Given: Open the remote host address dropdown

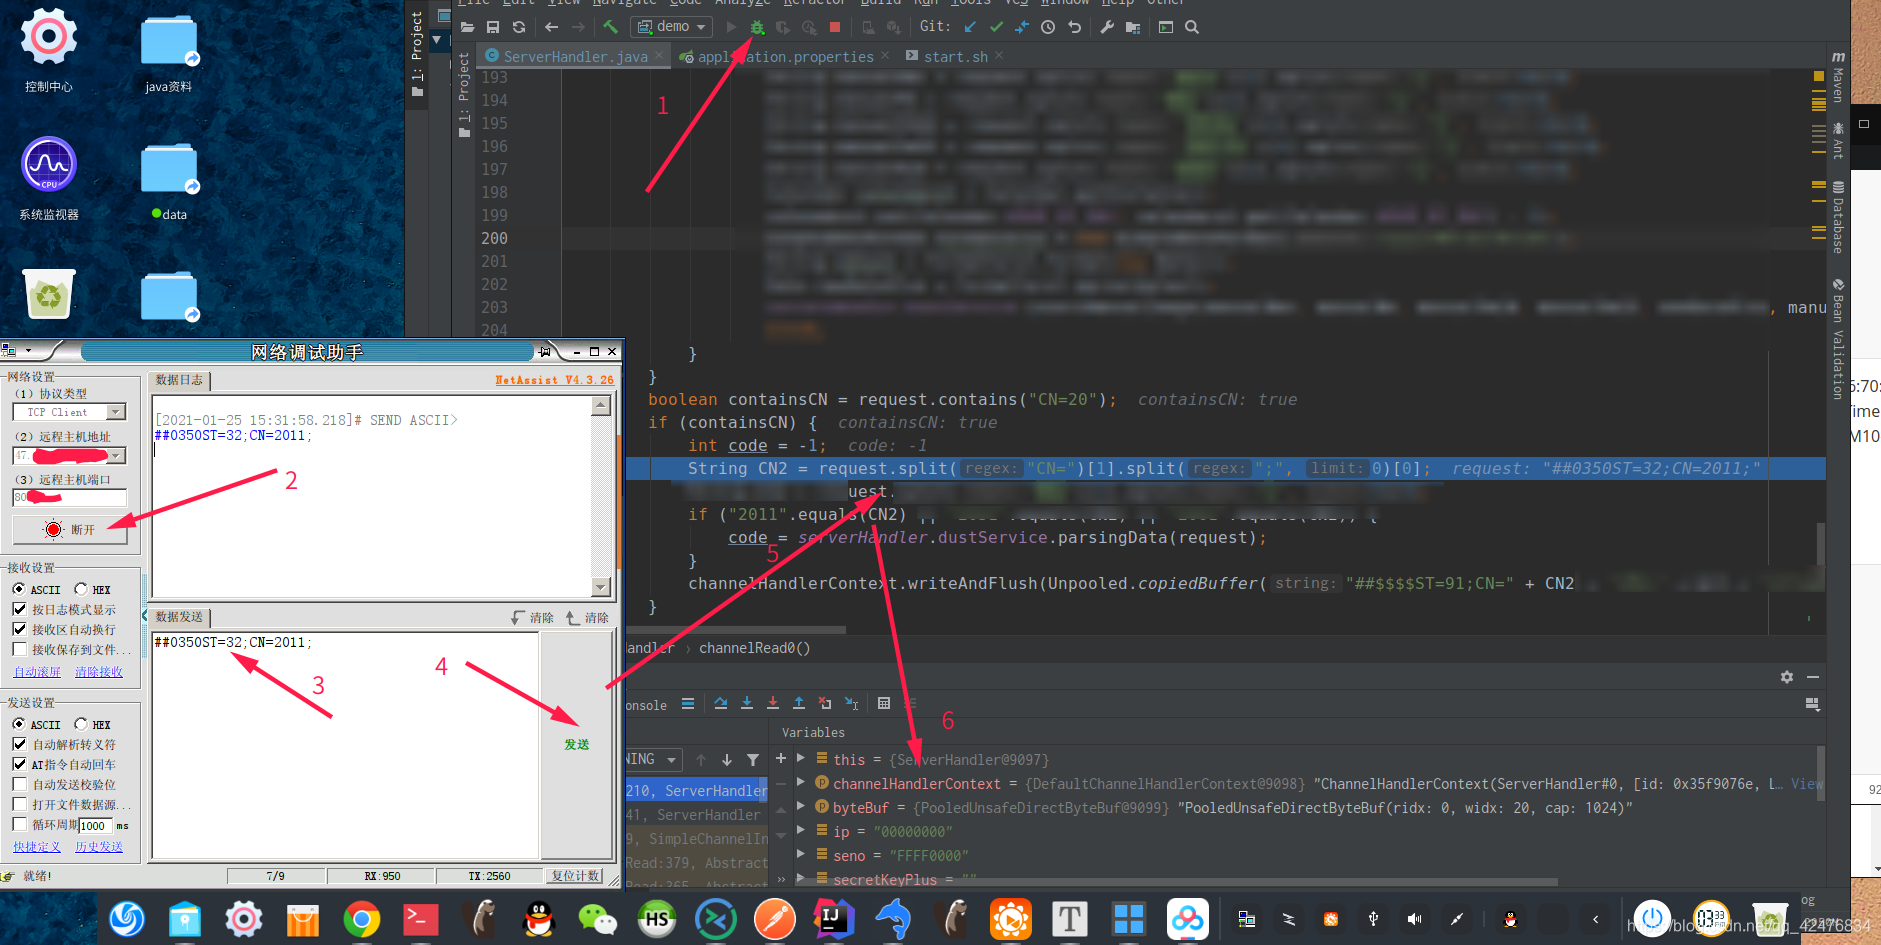Looking at the screenshot, I should [x=117, y=456].
